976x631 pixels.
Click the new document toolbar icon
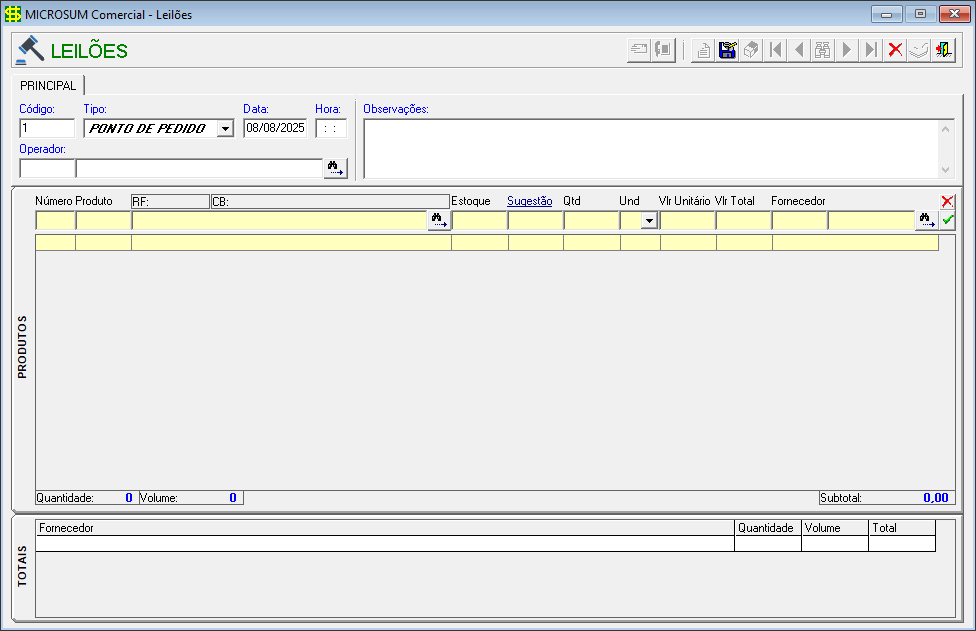[704, 50]
